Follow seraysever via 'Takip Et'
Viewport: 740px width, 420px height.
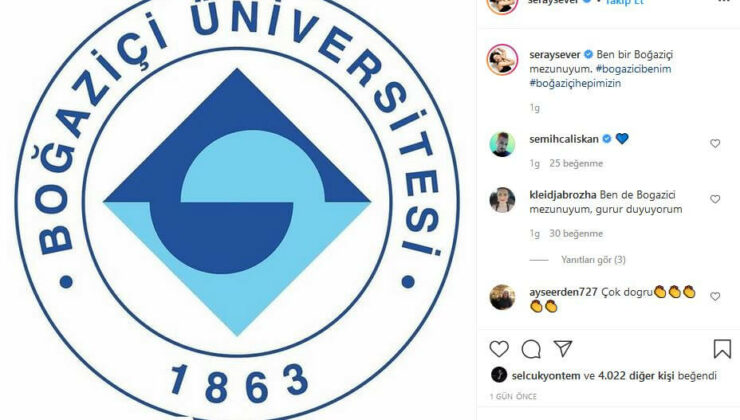tap(624, 2)
